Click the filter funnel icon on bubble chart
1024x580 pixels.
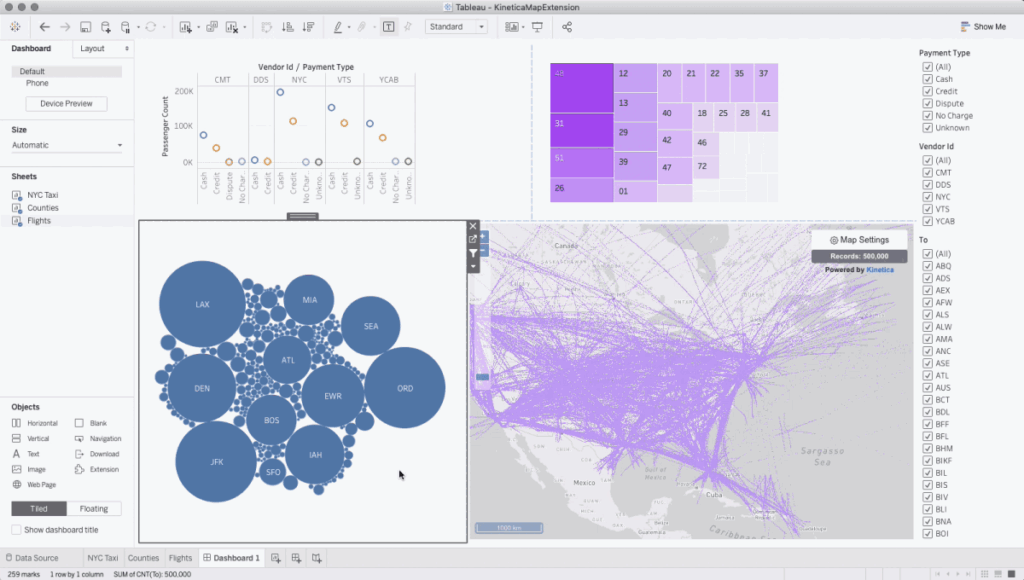point(473,253)
